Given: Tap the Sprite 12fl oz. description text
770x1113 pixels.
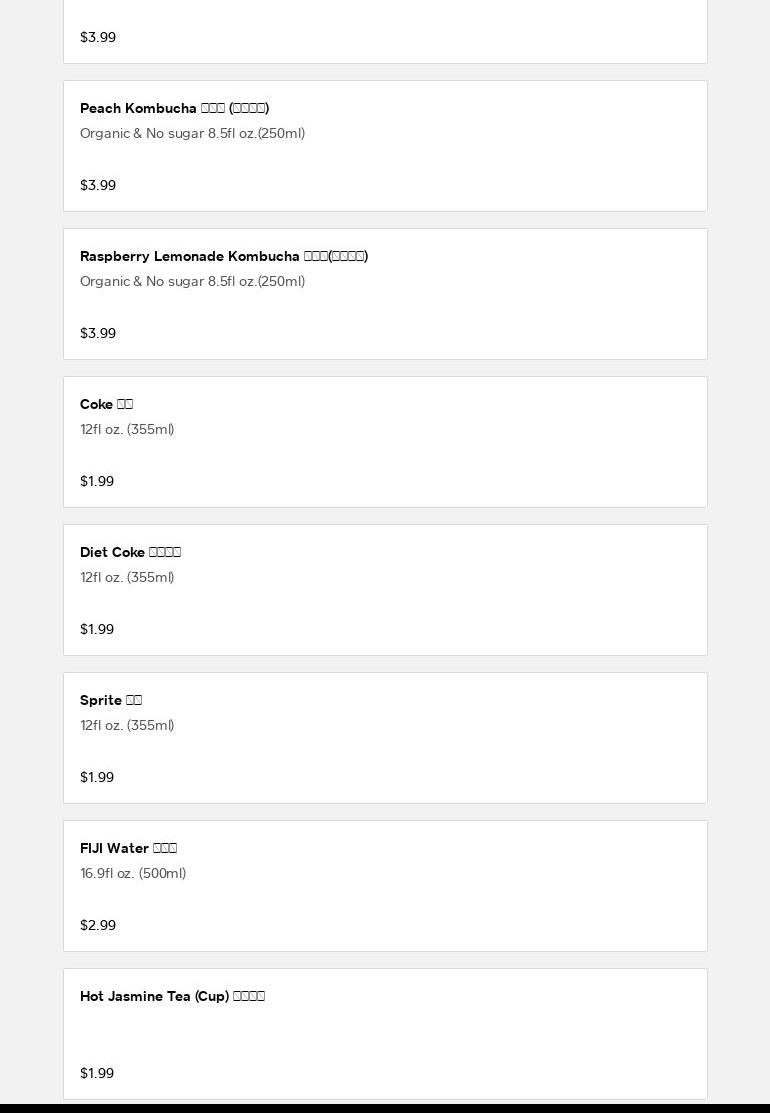Looking at the screenshot, I should pyautogui.click(x=127, y=725).
